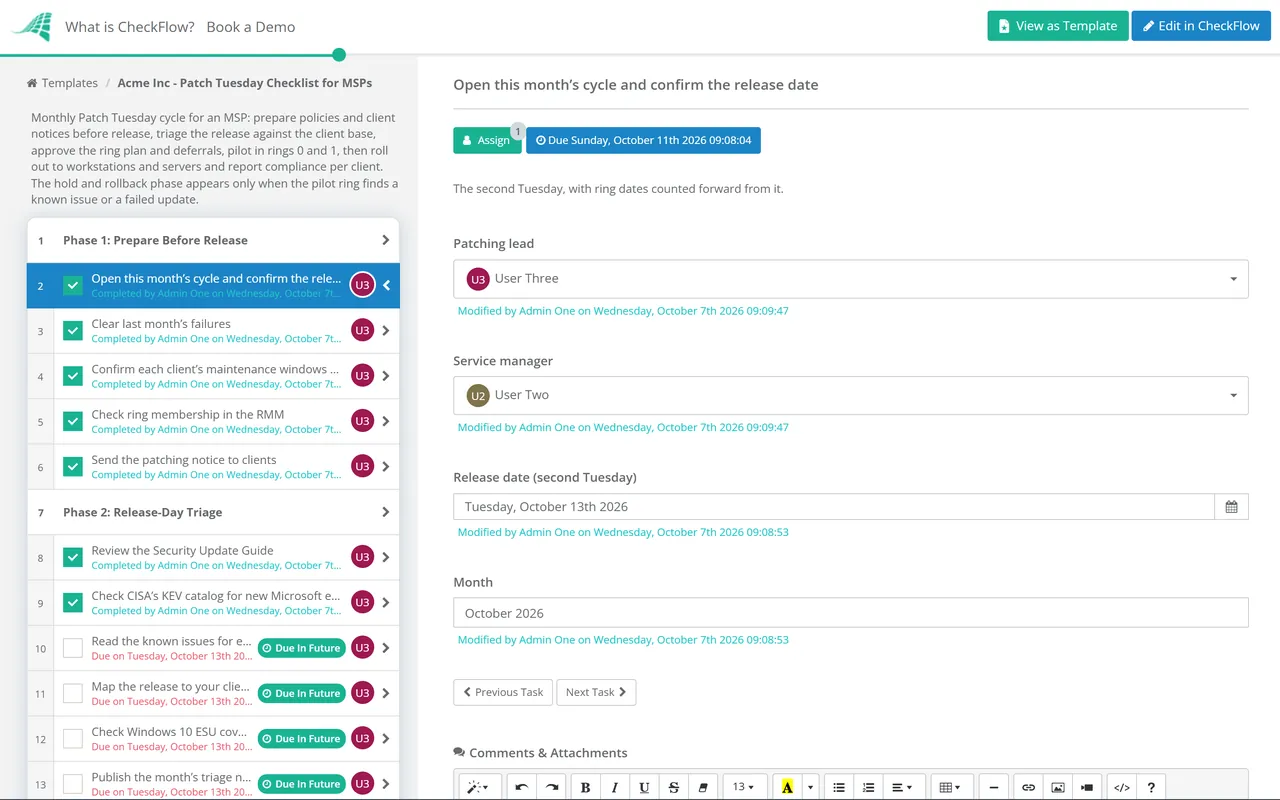Open the highlight color picker arrow

tap(810, 787)
